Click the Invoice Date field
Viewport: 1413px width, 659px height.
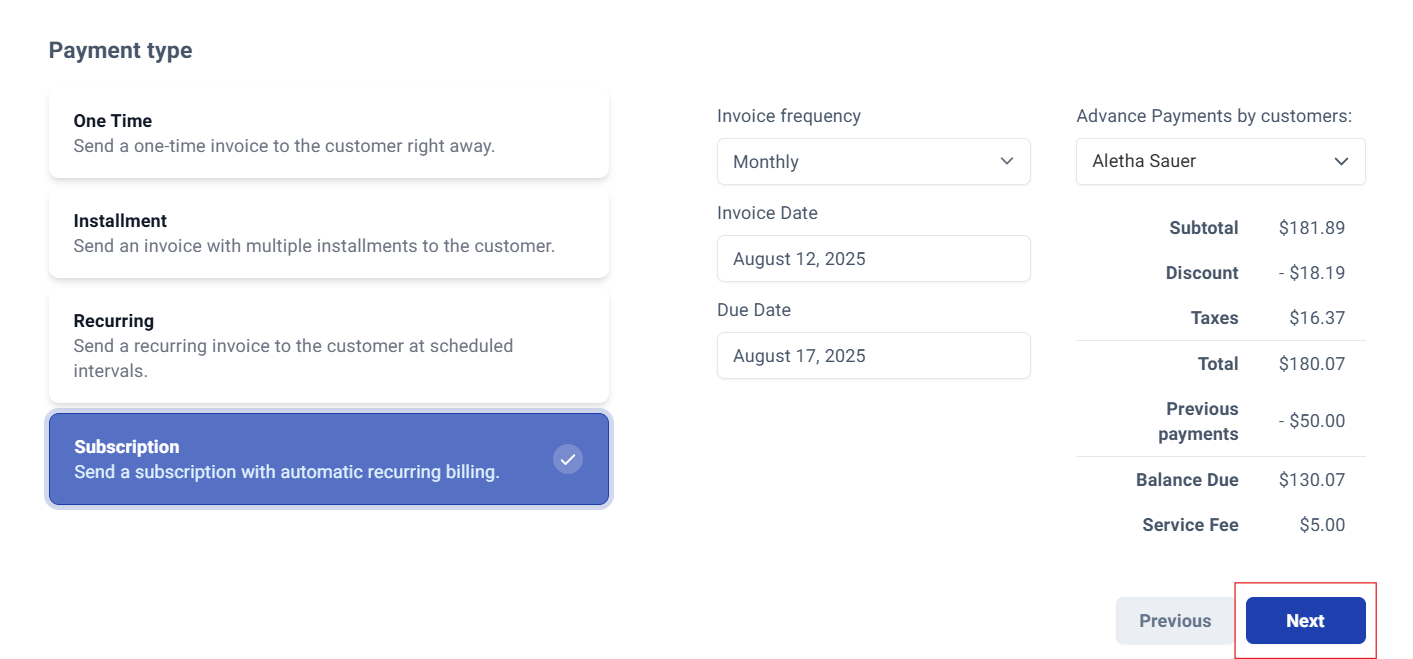[x=874, y=259]
